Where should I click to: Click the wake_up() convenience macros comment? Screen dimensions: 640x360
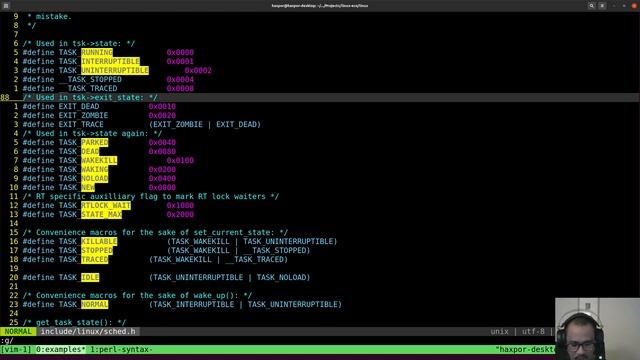(137, 295)
